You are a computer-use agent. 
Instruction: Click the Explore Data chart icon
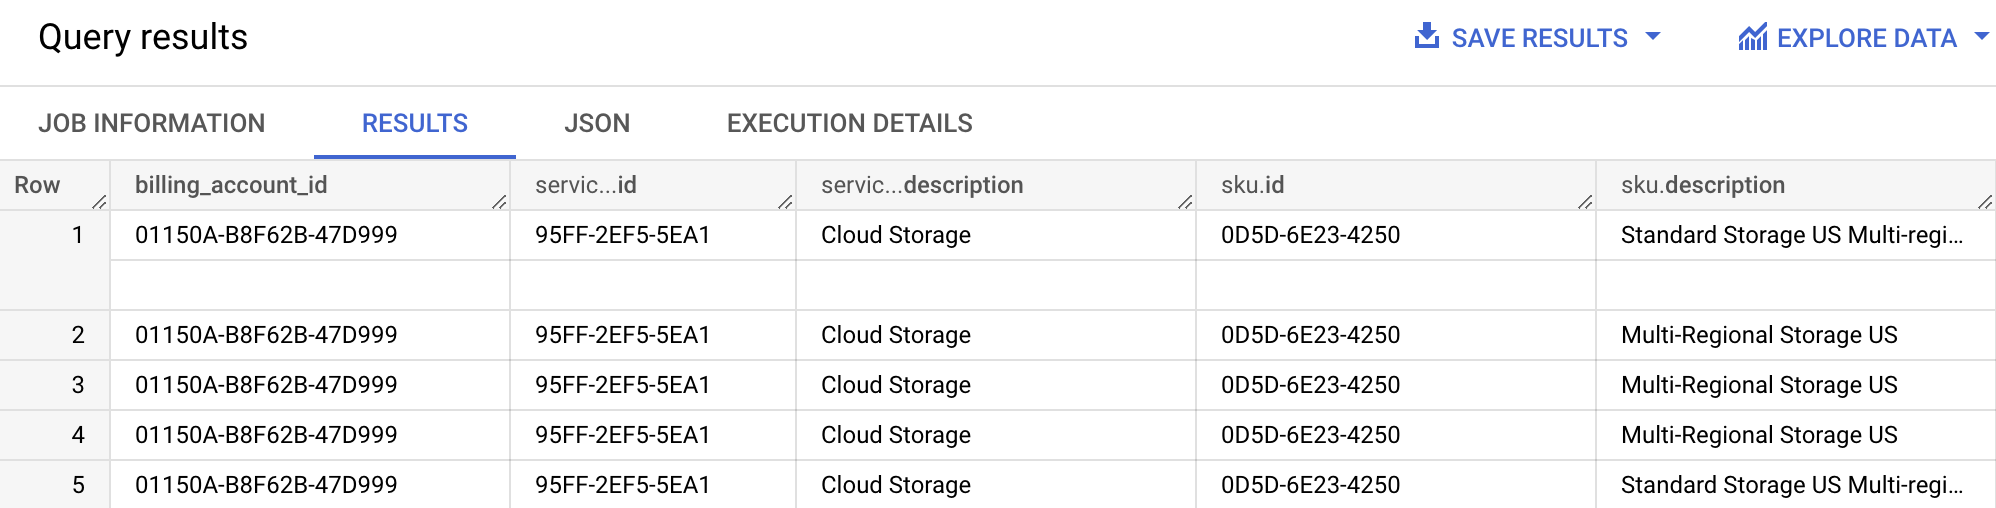(1752, 38)
